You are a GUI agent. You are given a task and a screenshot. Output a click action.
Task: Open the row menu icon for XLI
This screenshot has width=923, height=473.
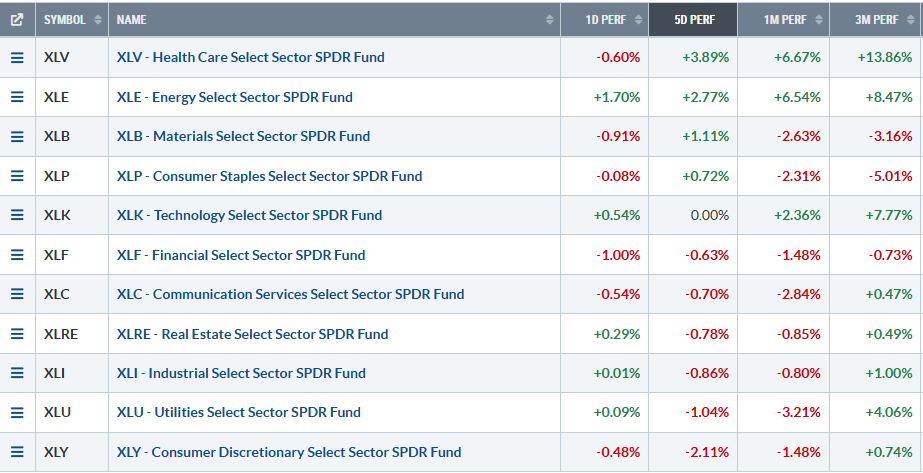click(x=17, y=373)
